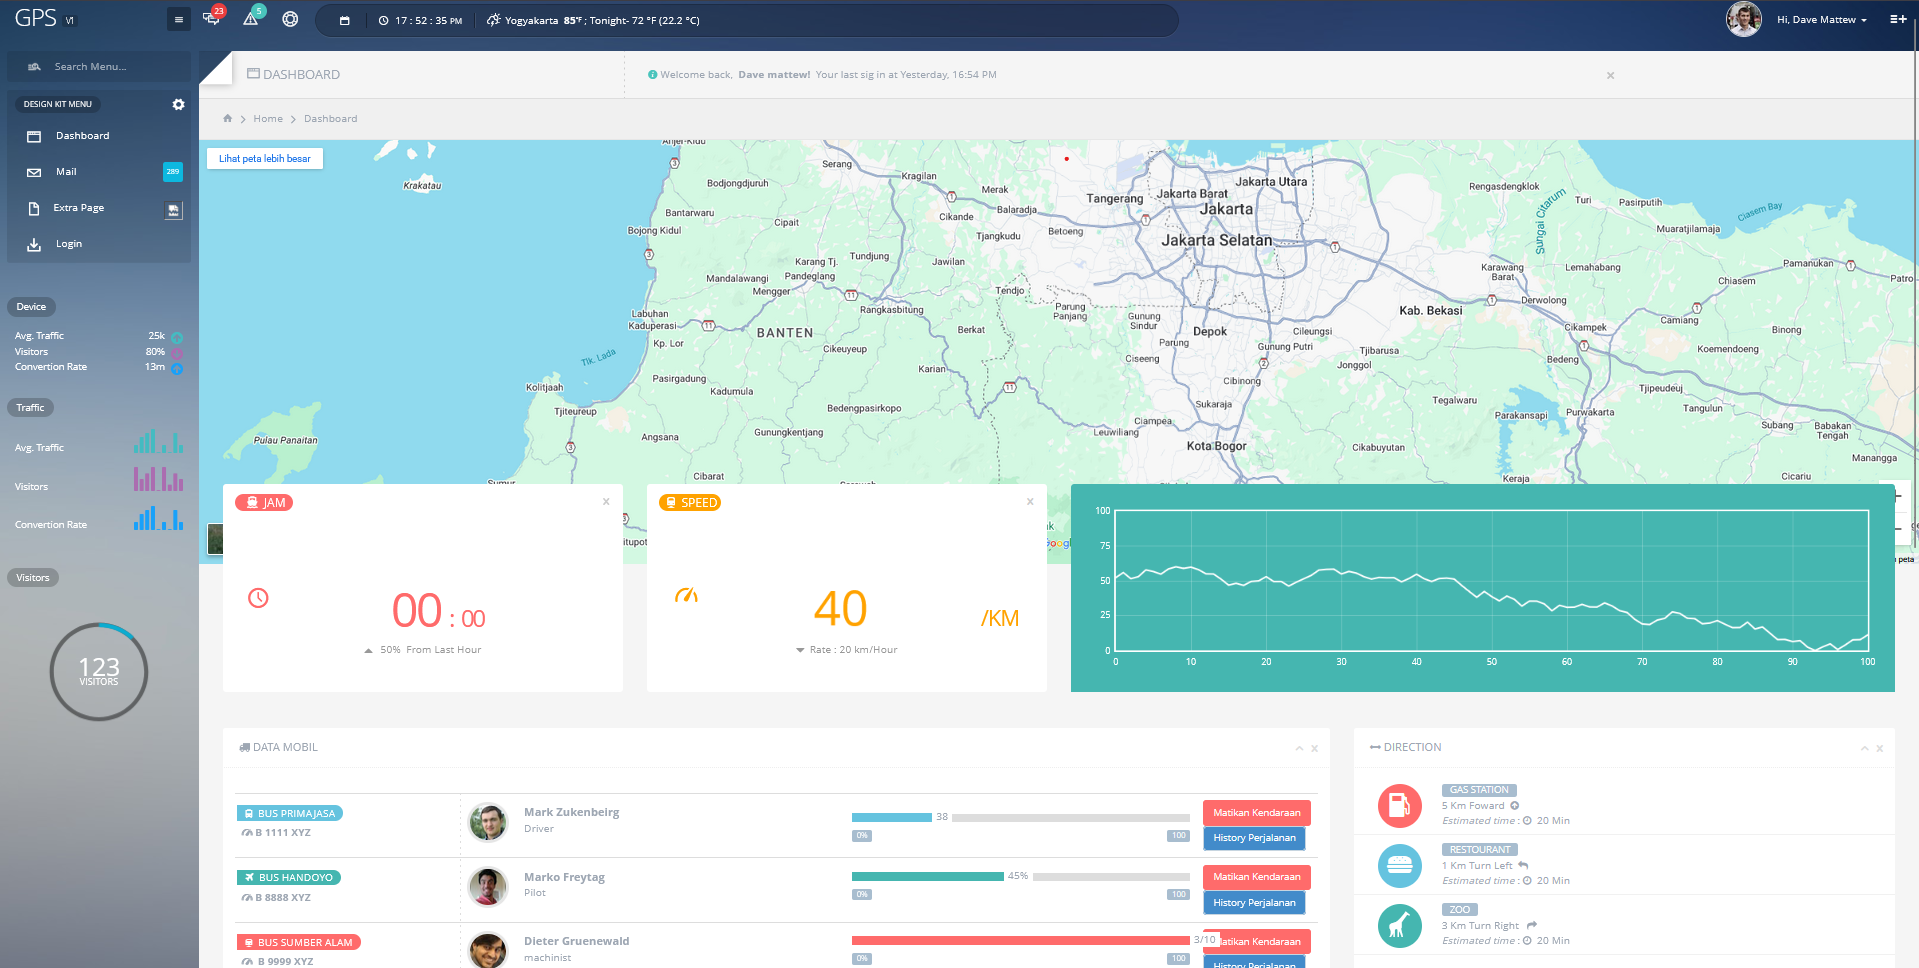Click the restaurant burger icon
This screenshot has height=968, width=1919.
1399,865
